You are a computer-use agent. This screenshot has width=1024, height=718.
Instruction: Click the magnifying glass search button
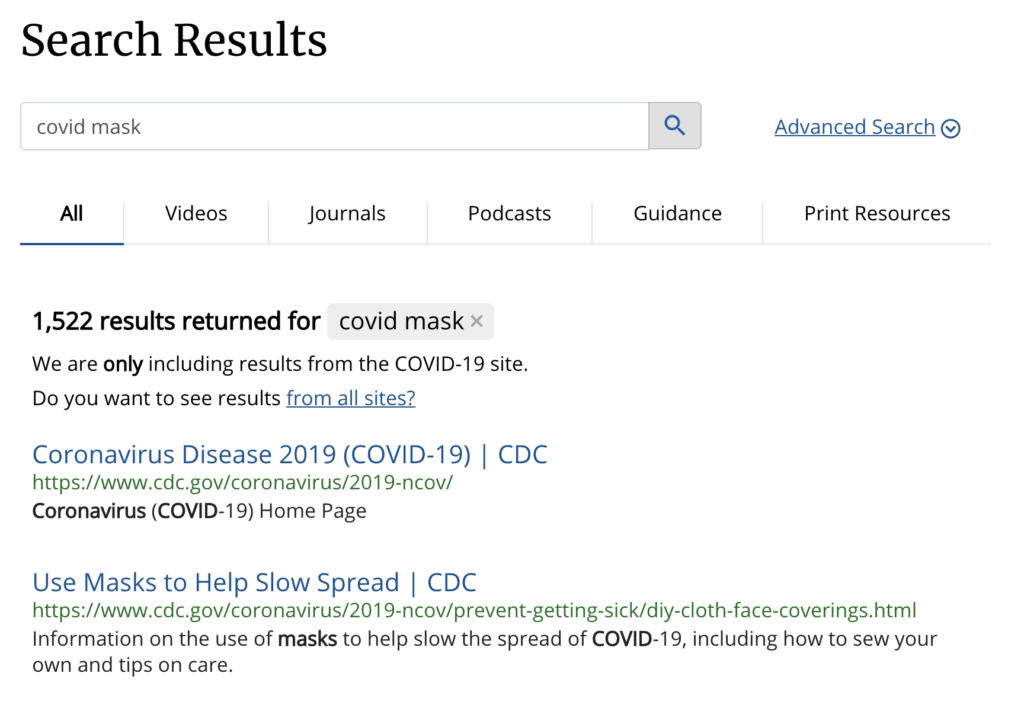(675, 125)
